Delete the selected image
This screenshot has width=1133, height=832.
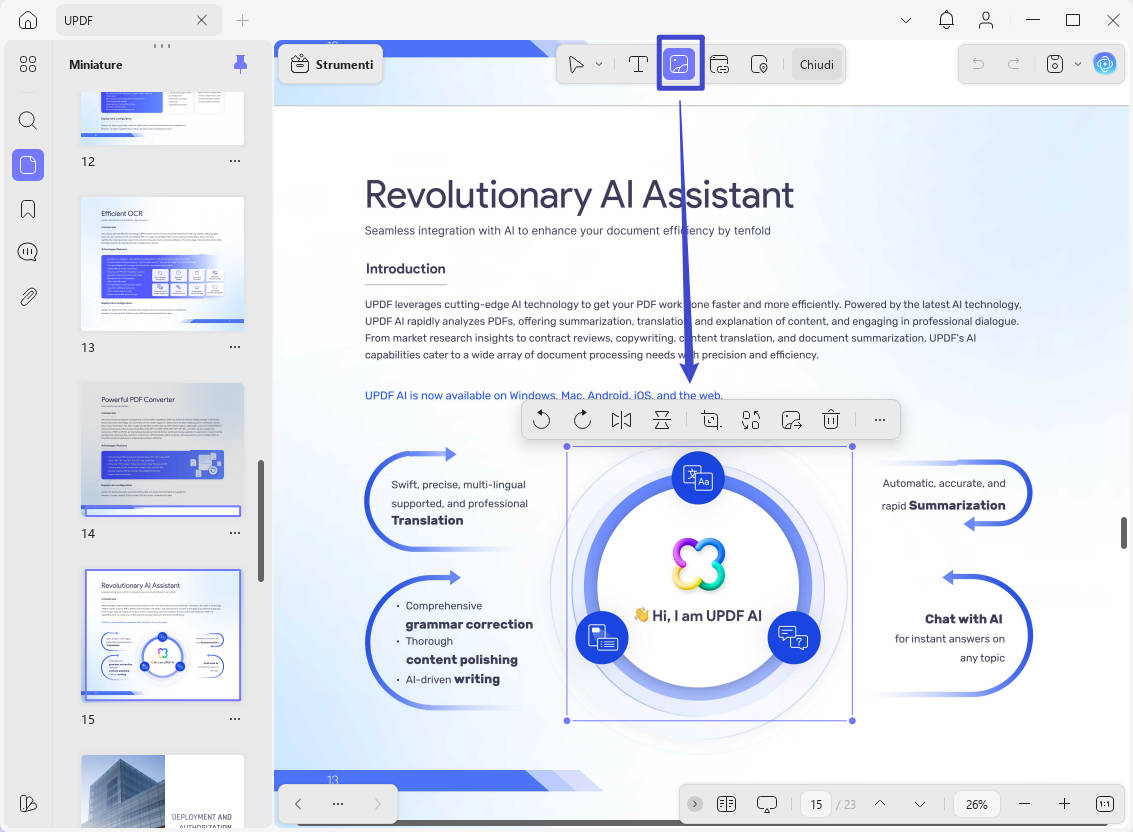pos(831,419)
